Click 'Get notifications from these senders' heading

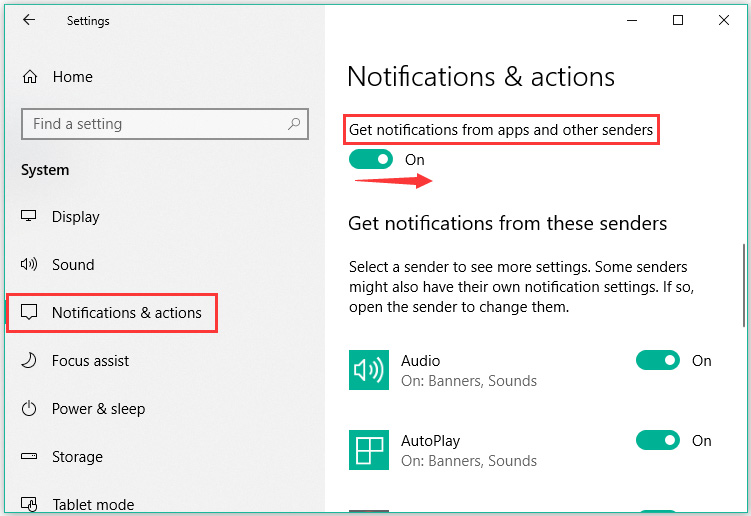coord(508,224)
